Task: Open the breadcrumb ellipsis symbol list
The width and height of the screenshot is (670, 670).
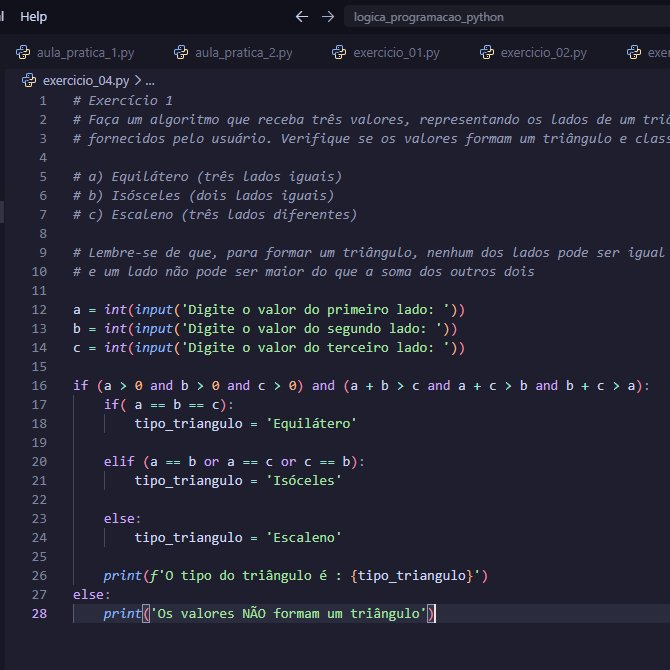Action: (x=150, y=81)
